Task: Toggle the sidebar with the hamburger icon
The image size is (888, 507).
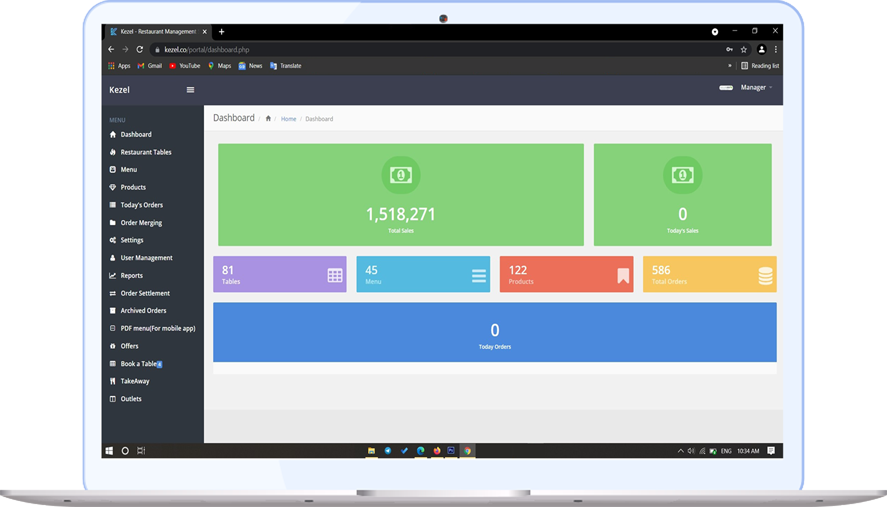Action: [190, 90]
